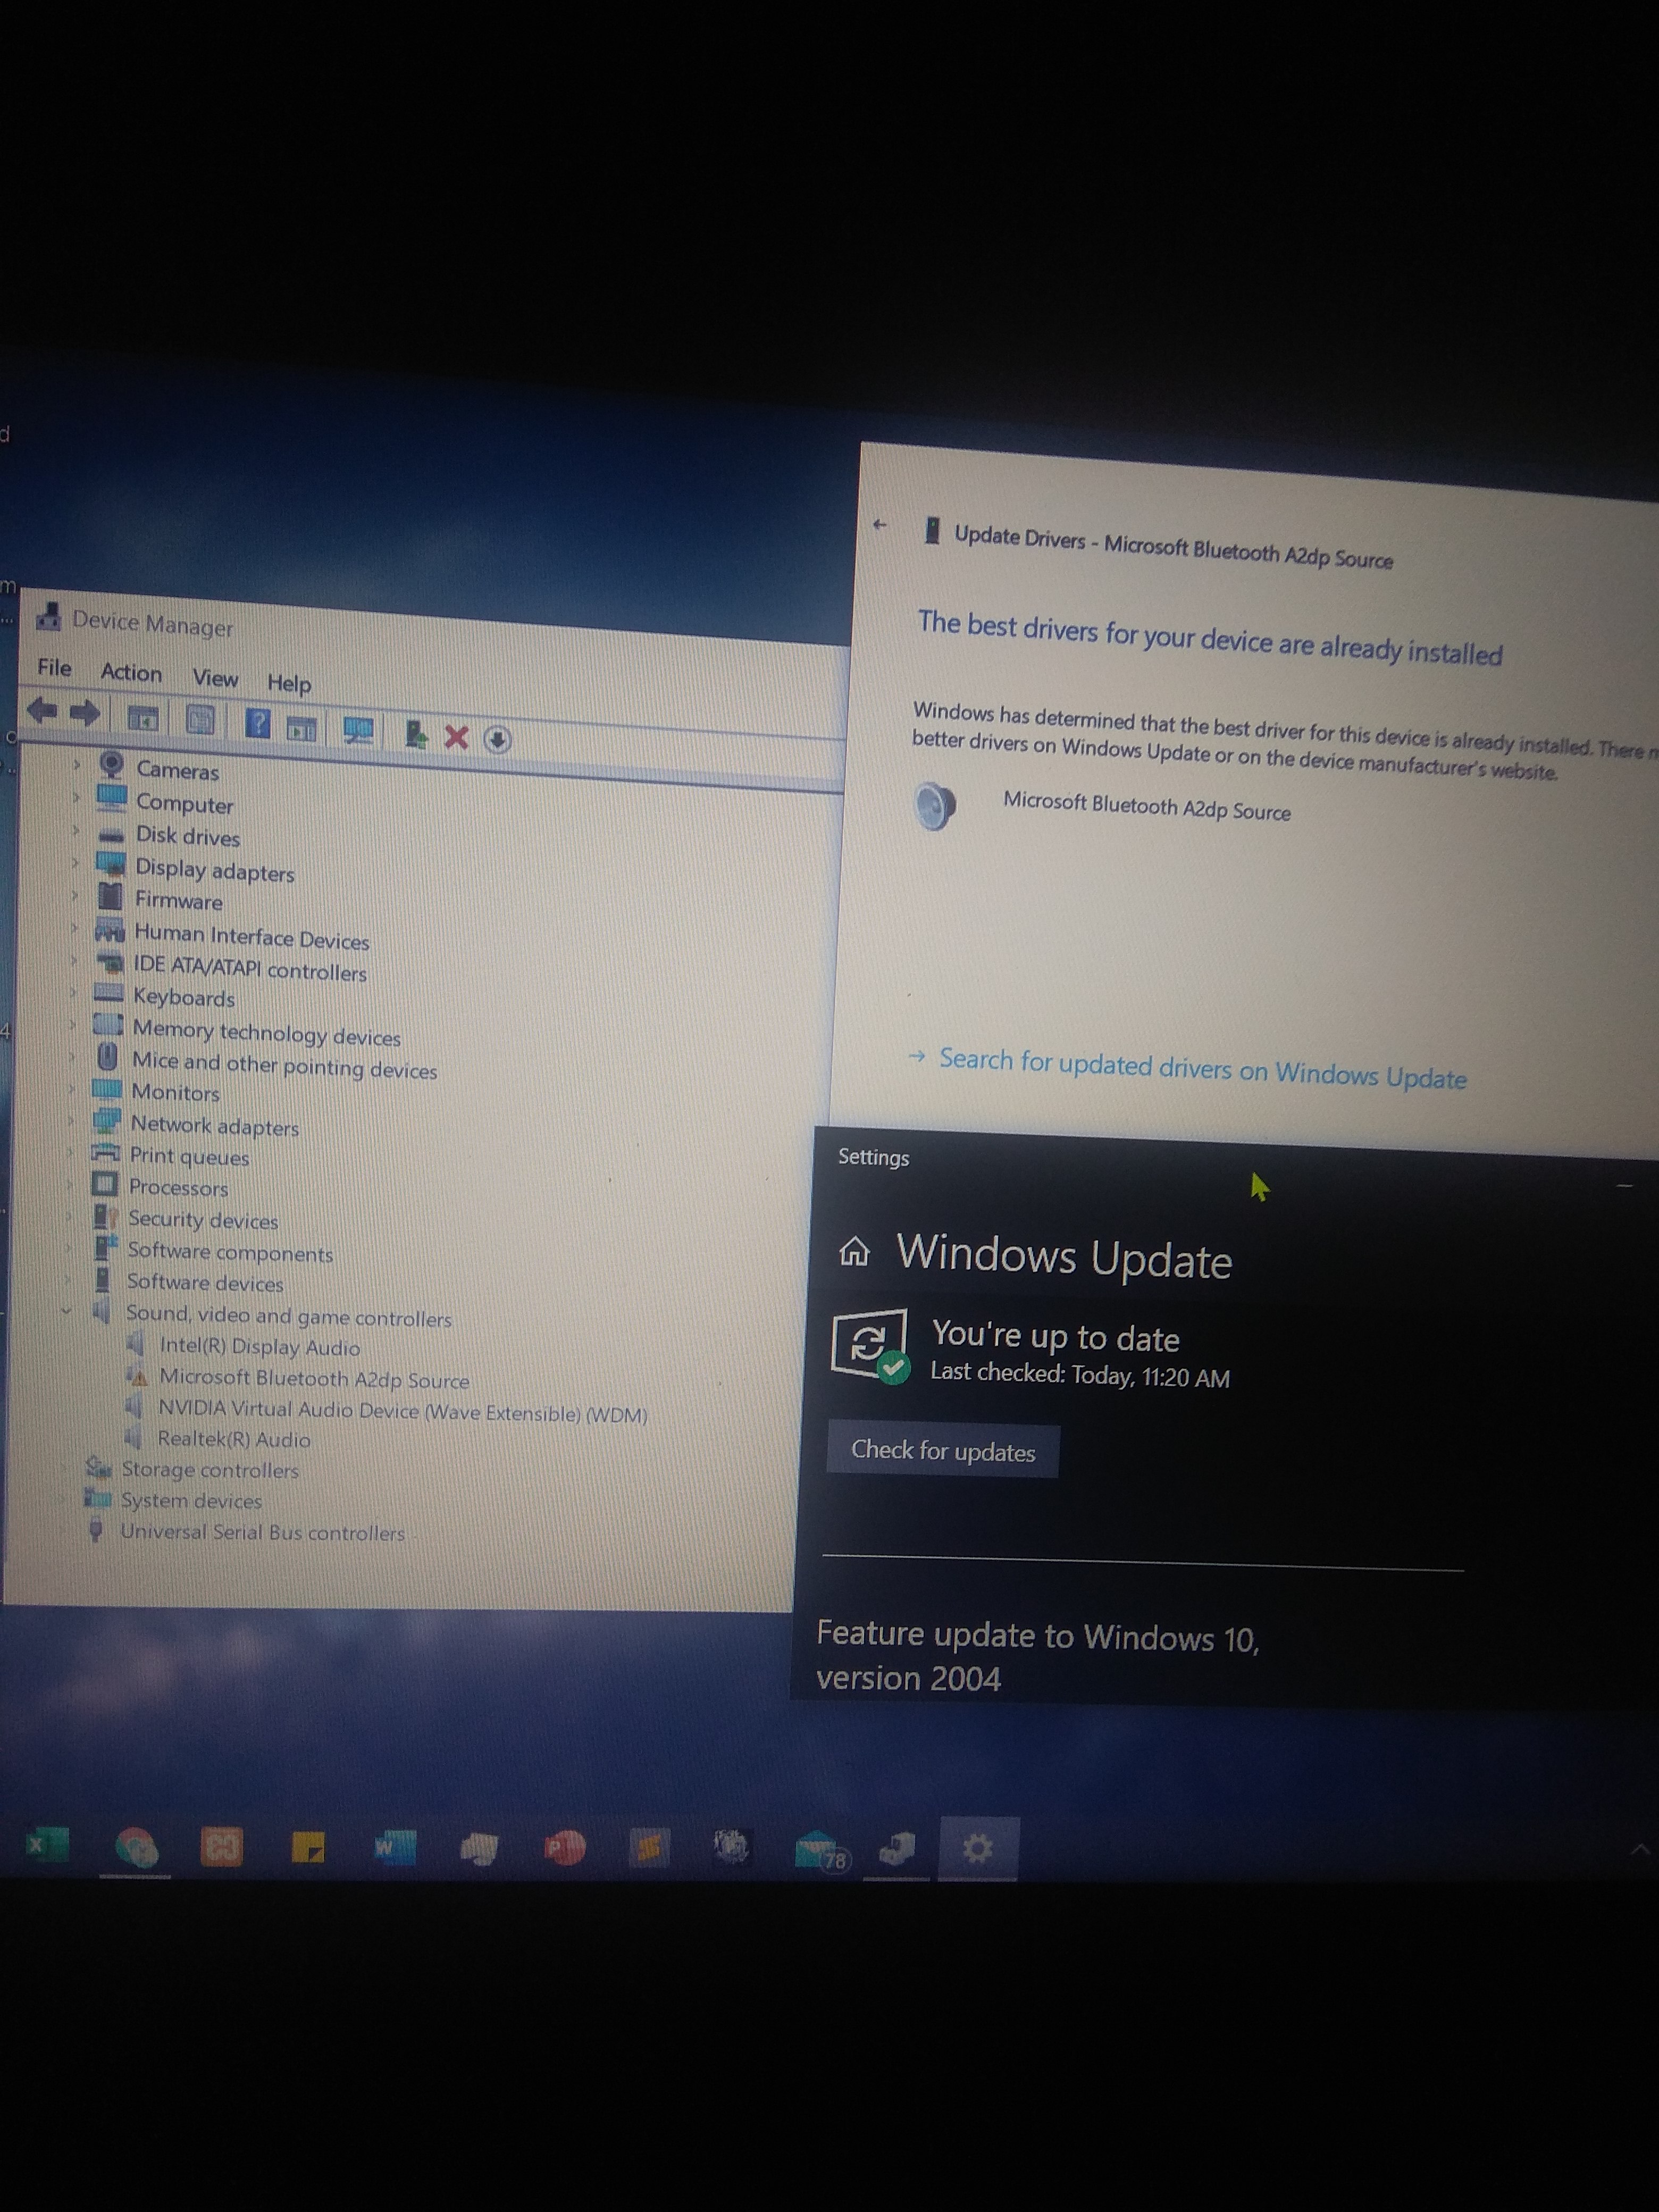Select Microsoft Bluetooth A2dp Source tree device
1659x2212 pixels.
pyautogui.click(x=313, y=1379)
